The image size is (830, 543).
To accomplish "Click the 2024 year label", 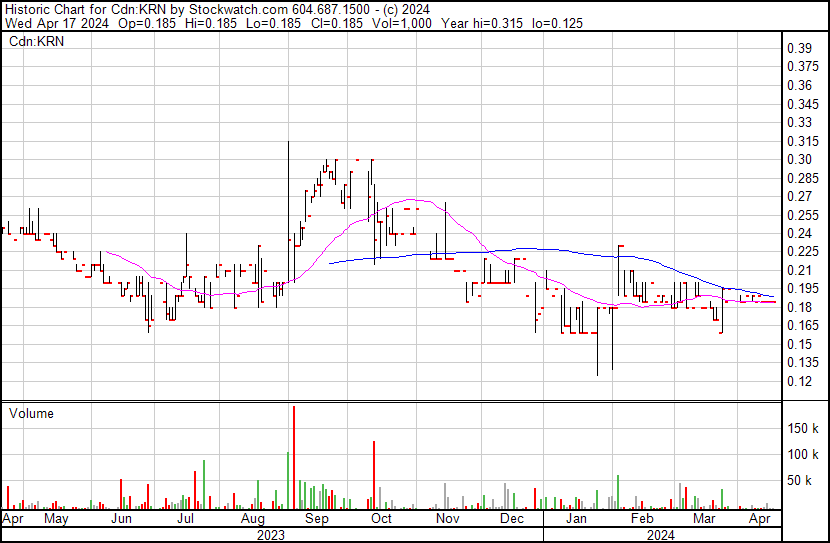I will [661, 535].
